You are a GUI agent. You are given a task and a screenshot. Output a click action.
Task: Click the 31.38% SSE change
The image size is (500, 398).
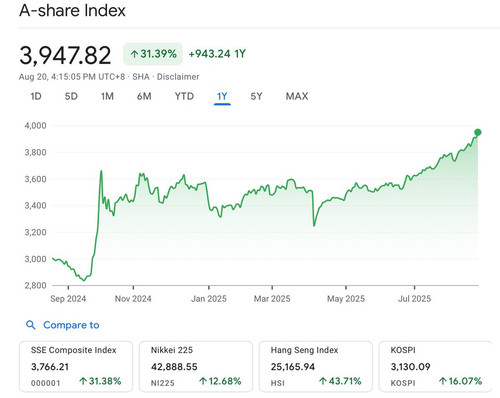pos(100,381)
